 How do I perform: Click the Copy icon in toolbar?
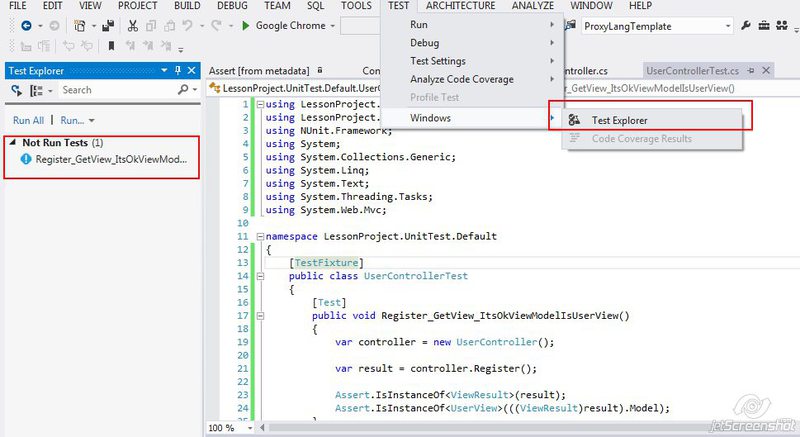[151, 25]
